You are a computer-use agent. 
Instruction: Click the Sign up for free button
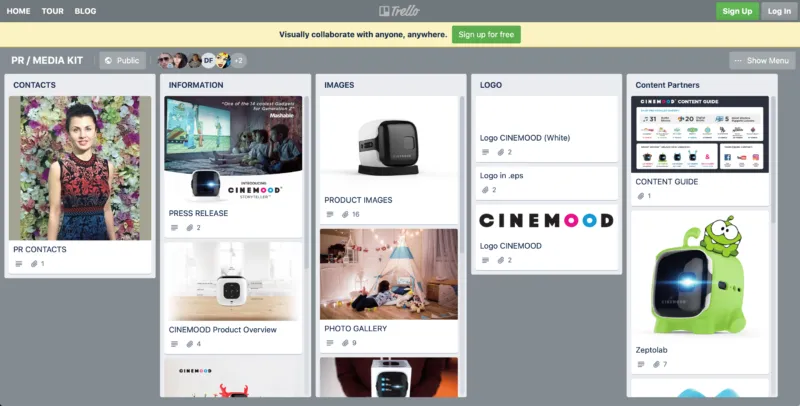coord(486,34)
